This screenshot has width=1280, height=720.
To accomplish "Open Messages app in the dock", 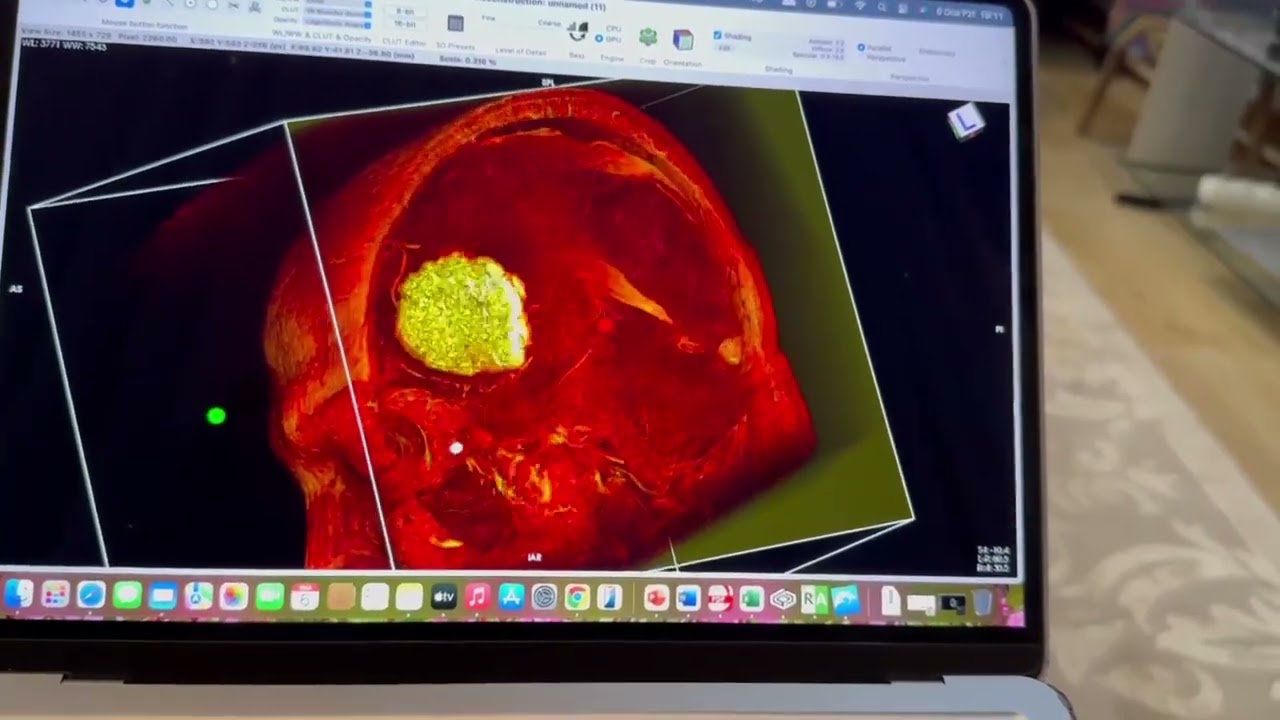I will [127, 596].
